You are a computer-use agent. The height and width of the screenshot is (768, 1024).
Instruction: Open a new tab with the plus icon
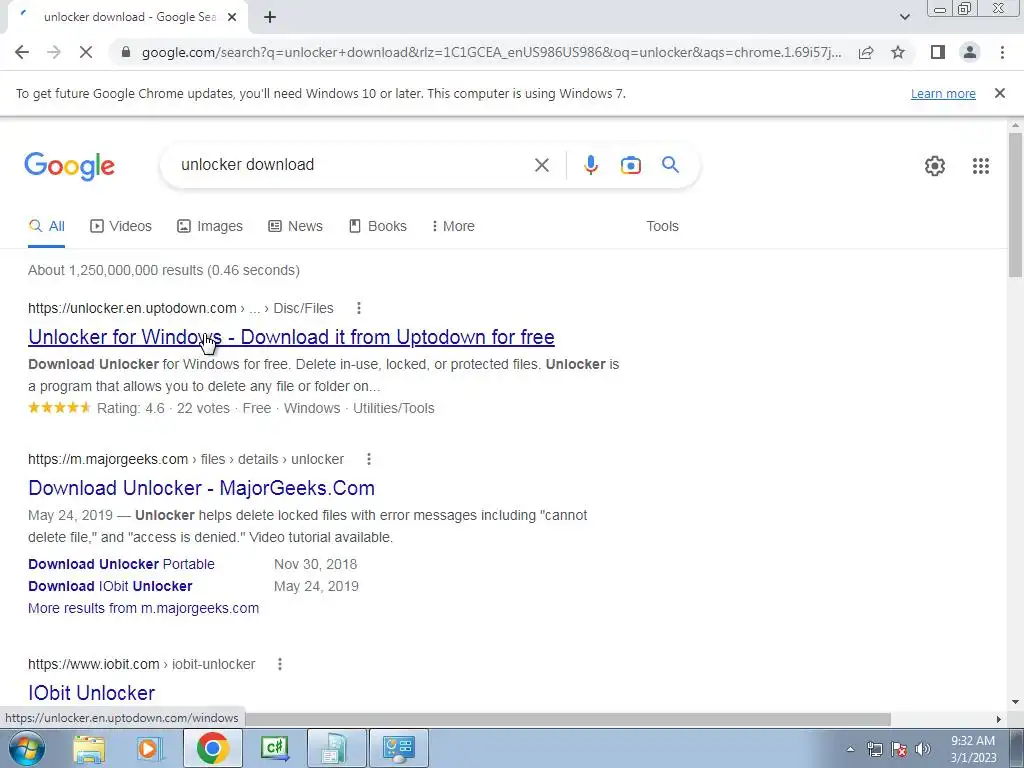pyautogui.click(x=270, y=18)
